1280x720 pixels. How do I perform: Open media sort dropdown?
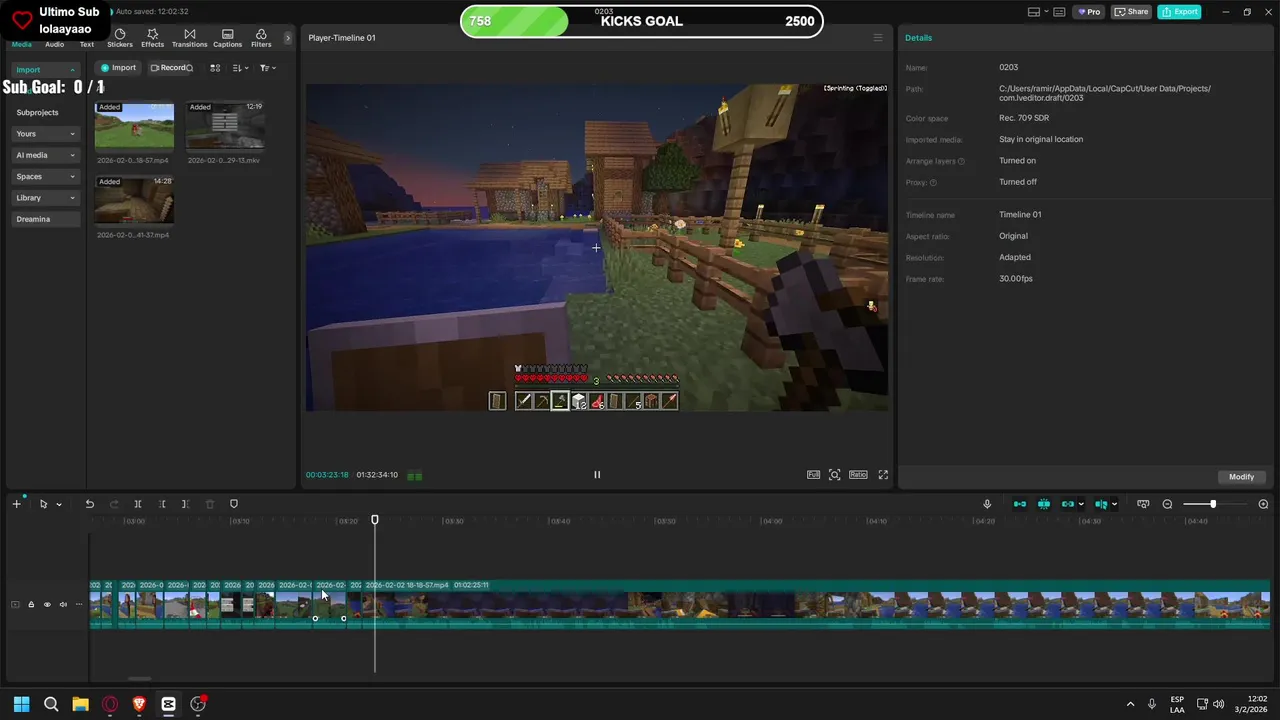click(241, 68)
